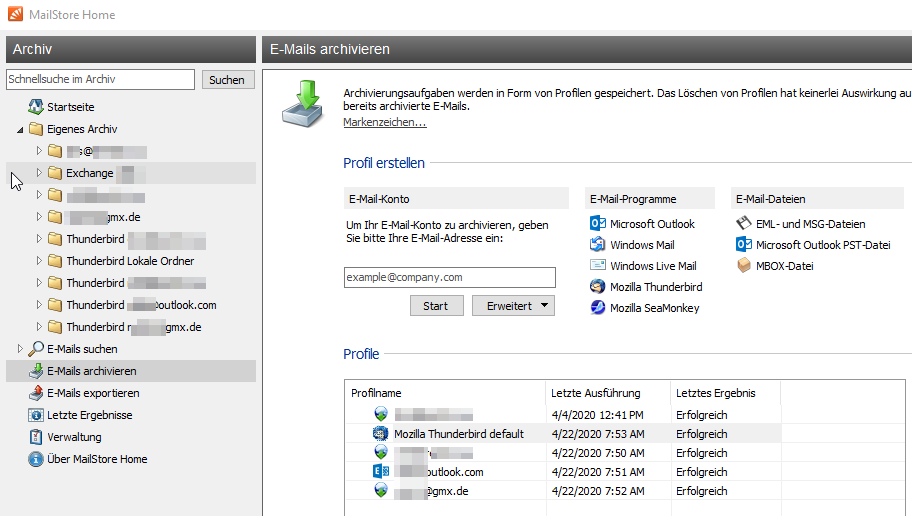Click the Microsoft Outlook PST-Datei link
912x516 pixels.
click(823, 245)
